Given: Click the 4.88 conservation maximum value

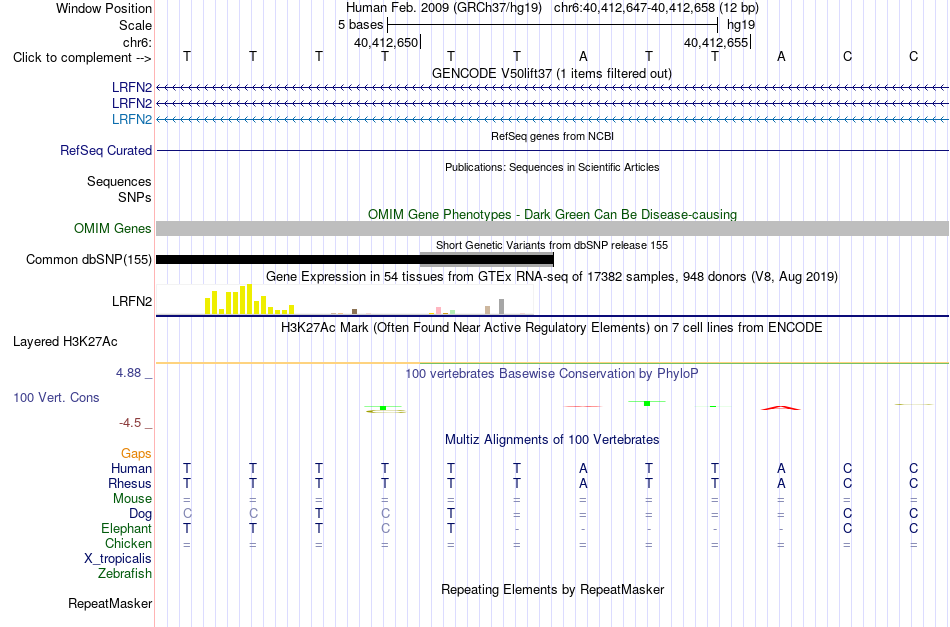Looking at the screenshot, I should [128, 373].
